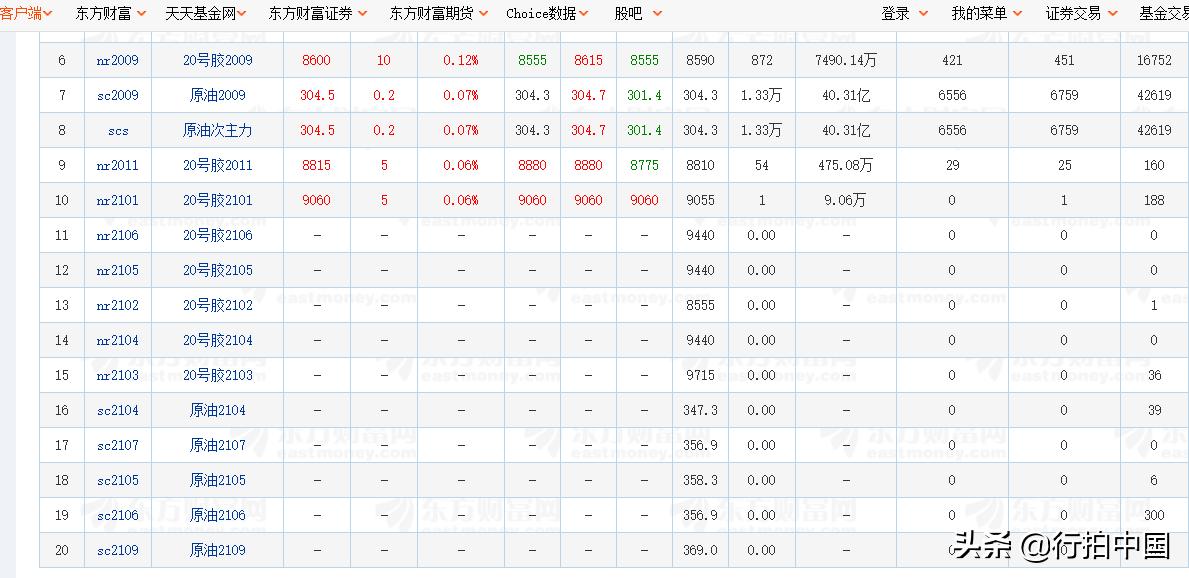Image resolution: width=1189 pixels, height=578 pixels.
Task: Open the 20号胶2102 link
Action: (218, 305)
